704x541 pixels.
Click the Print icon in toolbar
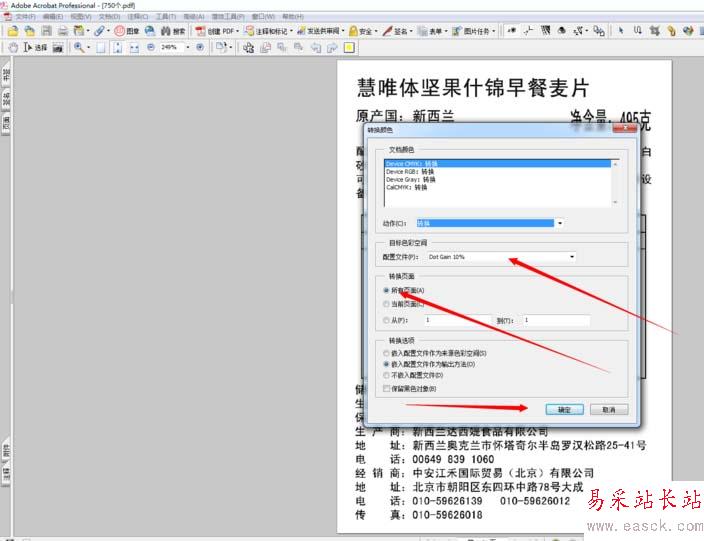(63, 31)
